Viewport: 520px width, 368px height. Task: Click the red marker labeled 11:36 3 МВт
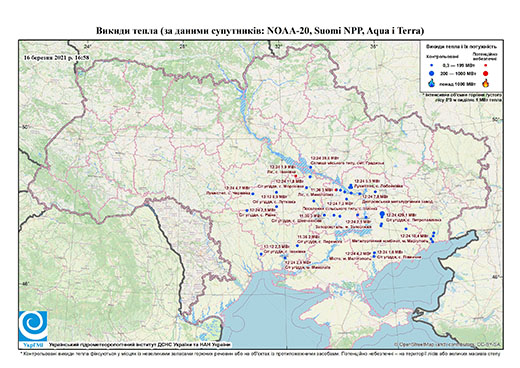336,190
